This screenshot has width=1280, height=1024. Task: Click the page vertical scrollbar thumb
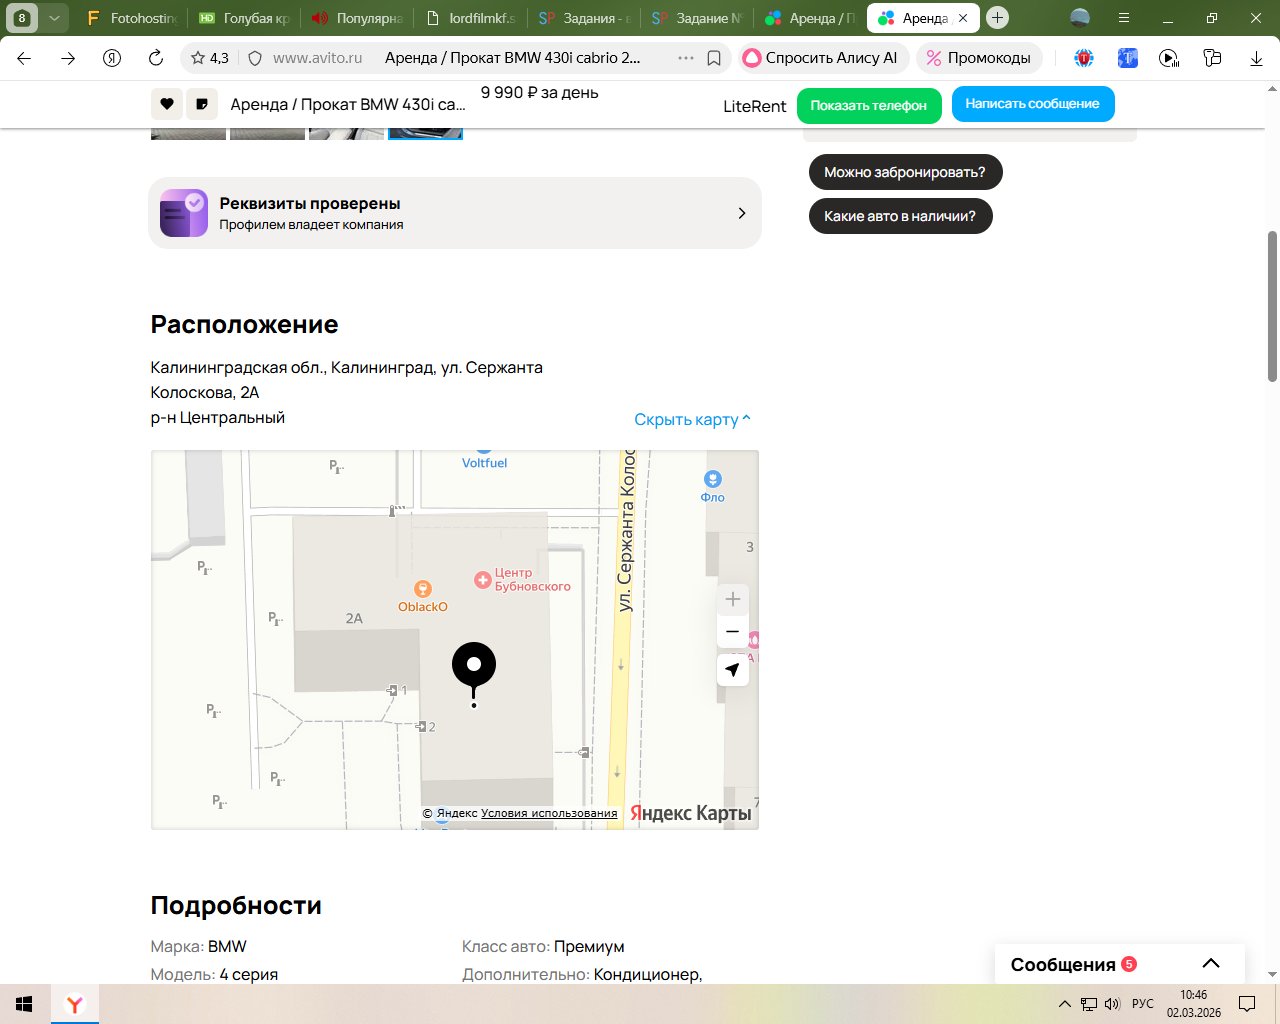click(x=1272, y=306)
